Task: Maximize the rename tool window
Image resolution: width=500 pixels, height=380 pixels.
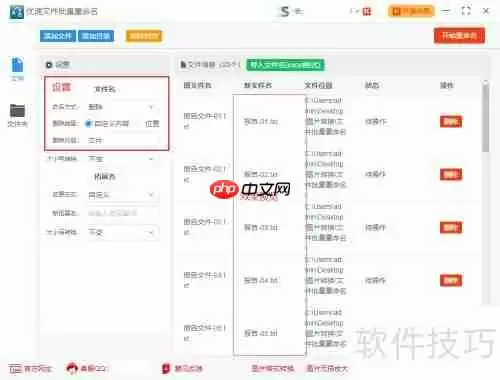Action: (x=466, y=11)
